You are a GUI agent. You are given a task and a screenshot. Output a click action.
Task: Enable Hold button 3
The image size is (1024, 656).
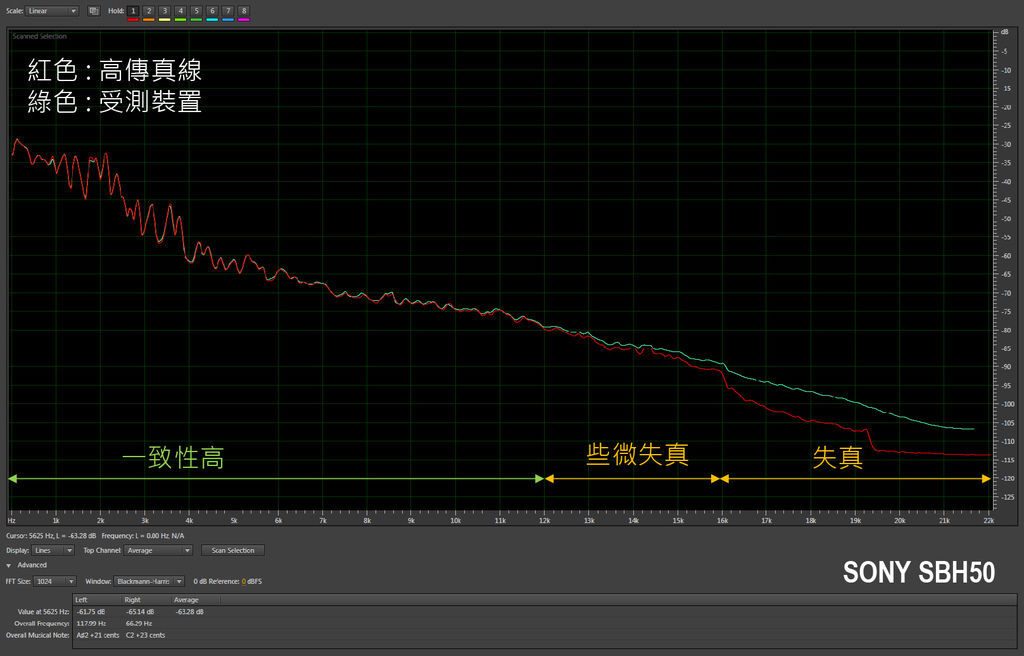pos(165,11)
